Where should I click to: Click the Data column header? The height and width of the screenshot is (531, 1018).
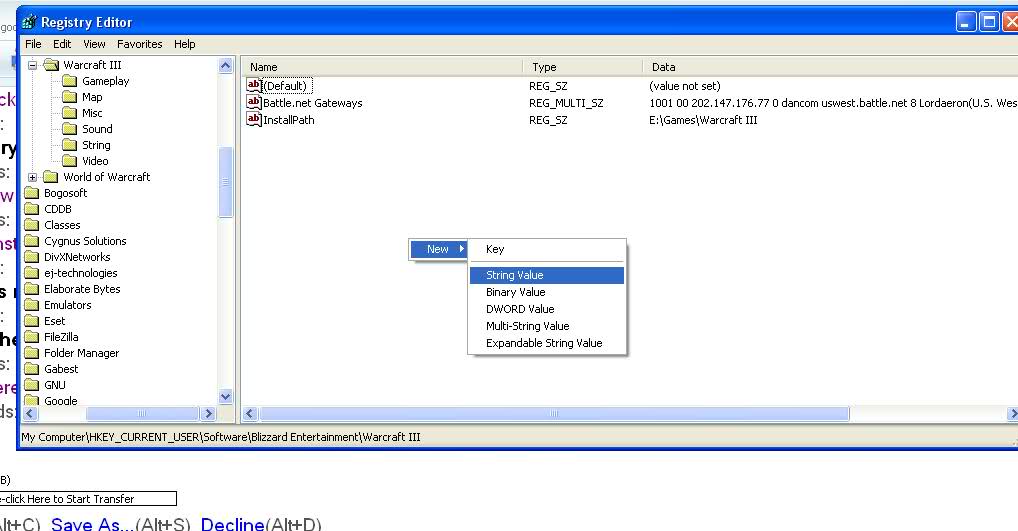tap(830, 67)
